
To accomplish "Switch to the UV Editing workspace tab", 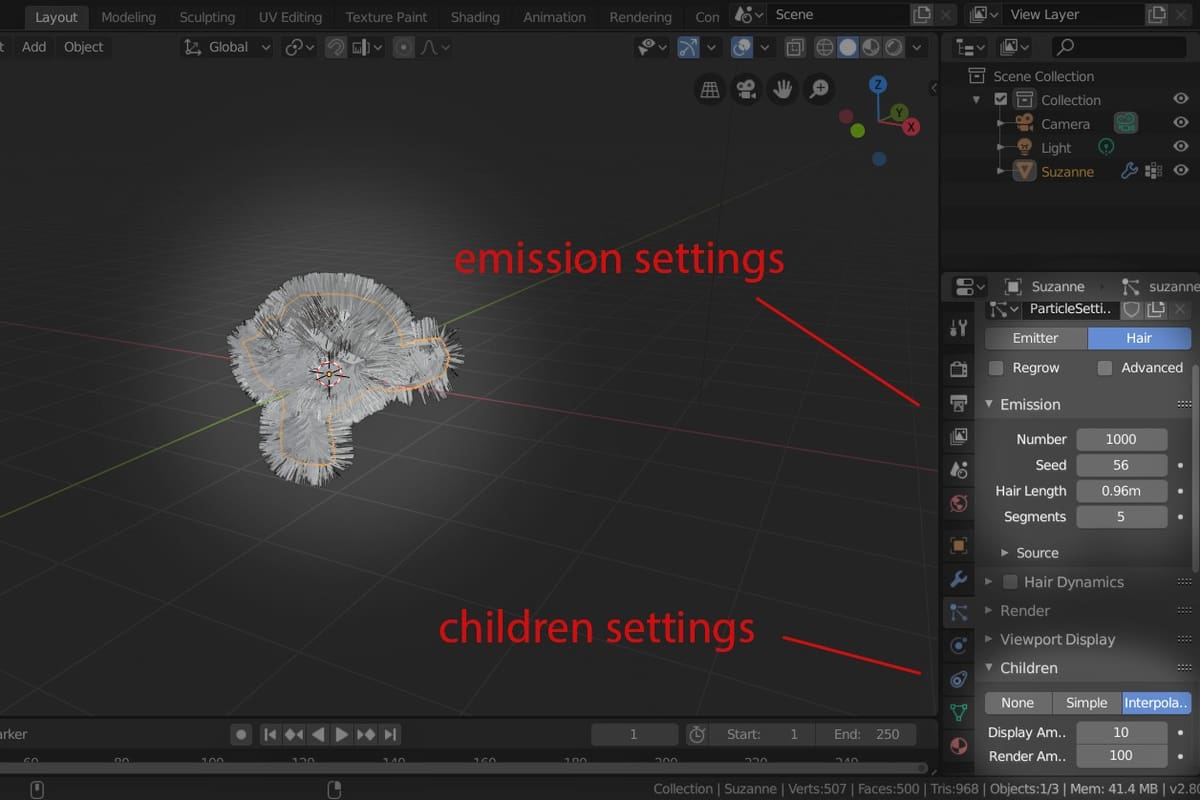I will pos(290,17).
